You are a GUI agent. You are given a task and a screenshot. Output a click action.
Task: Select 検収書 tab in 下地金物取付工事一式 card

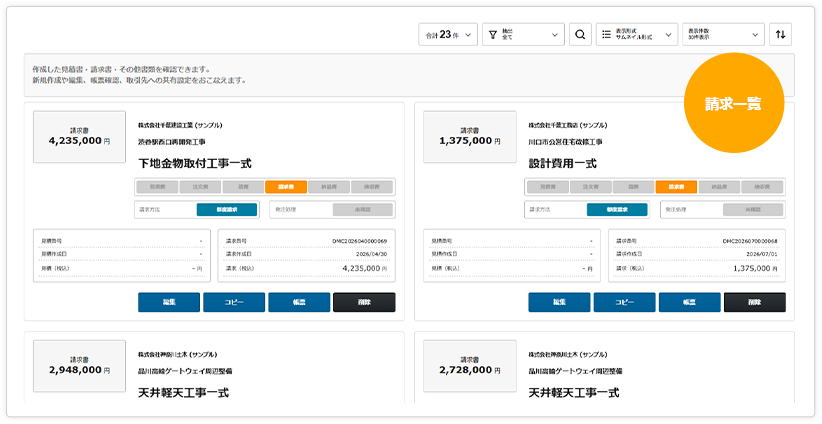[x=372, y=187]
